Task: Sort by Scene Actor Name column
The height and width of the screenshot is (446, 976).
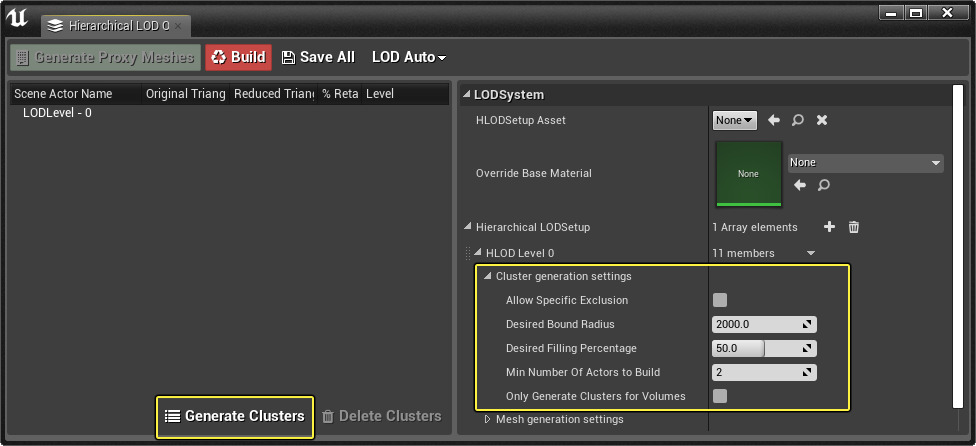Action: 77,94
